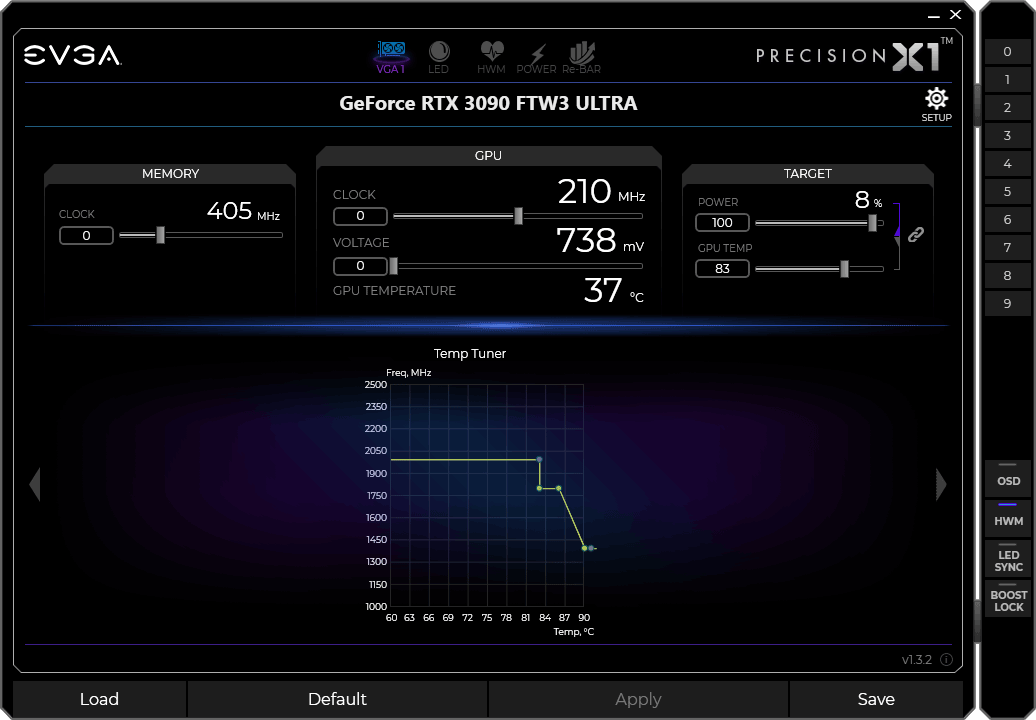Toggle the BOOST LOCK switch
This screenshot has height=720, width=1036.
coord(1008,600)
